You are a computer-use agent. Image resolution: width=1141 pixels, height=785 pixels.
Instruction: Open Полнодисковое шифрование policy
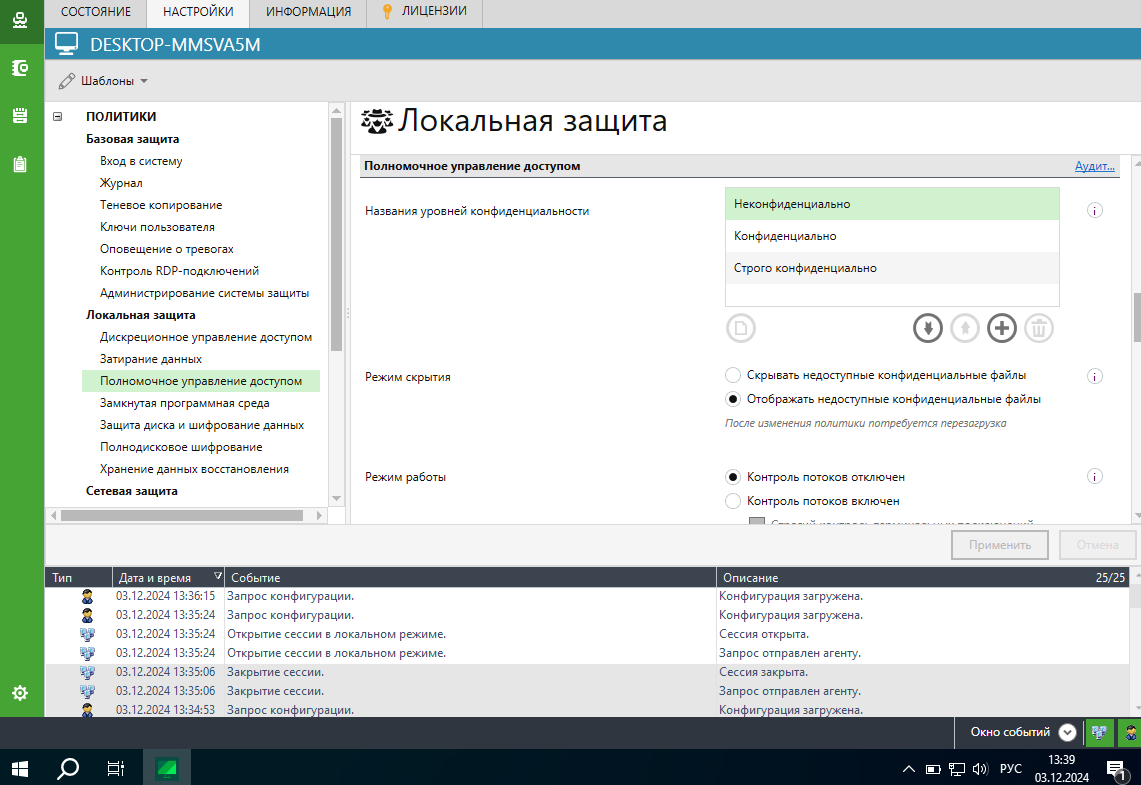pos(181,447)
